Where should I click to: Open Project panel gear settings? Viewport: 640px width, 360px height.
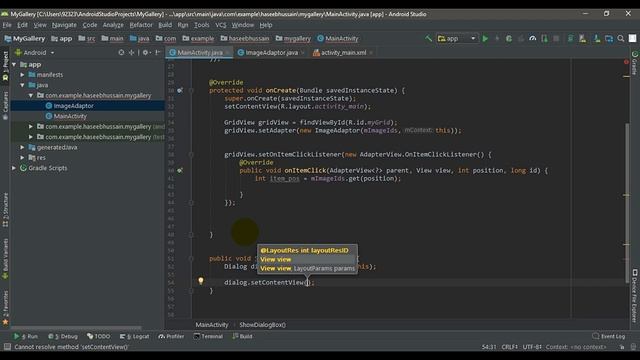pos(146,53)
